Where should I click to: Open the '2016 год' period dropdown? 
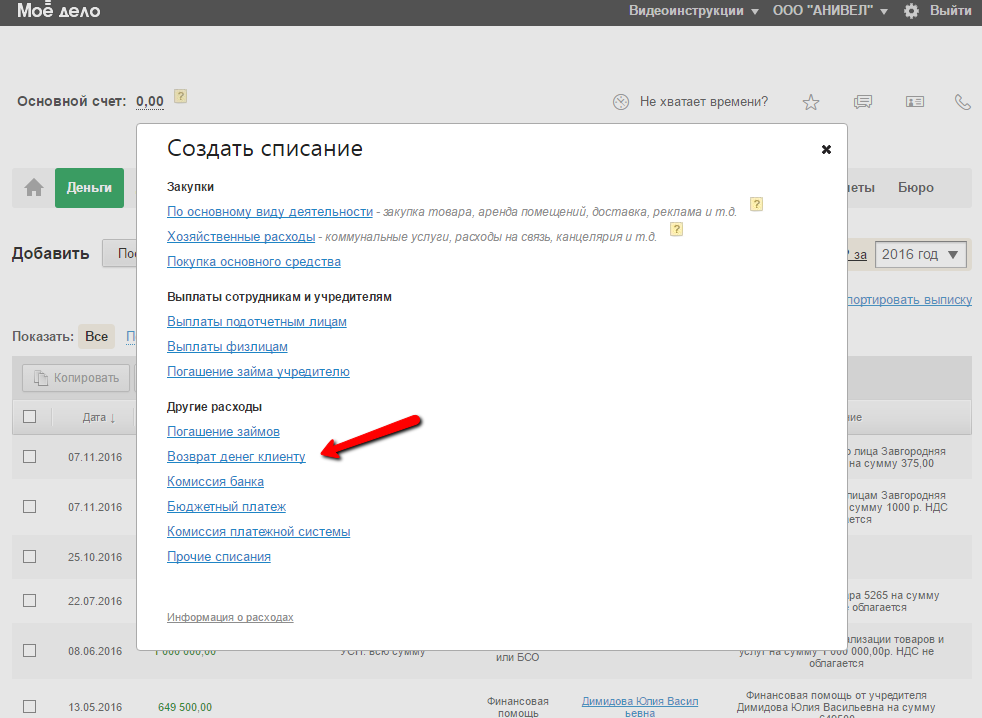coord(920,254)
